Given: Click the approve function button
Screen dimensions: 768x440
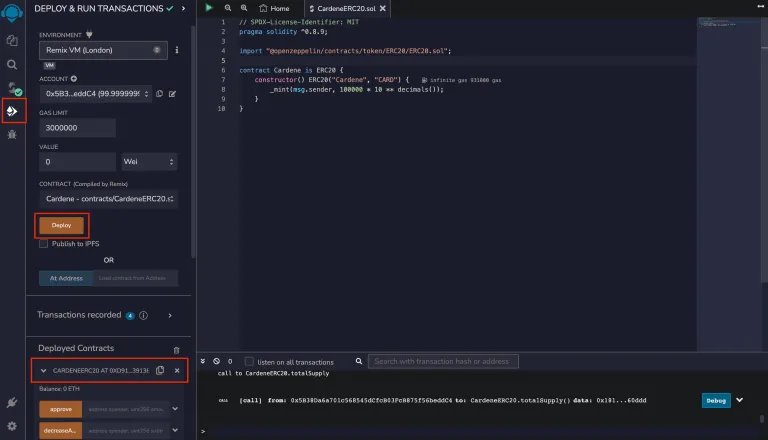Looking at the screenshot, I should [61, 409].
